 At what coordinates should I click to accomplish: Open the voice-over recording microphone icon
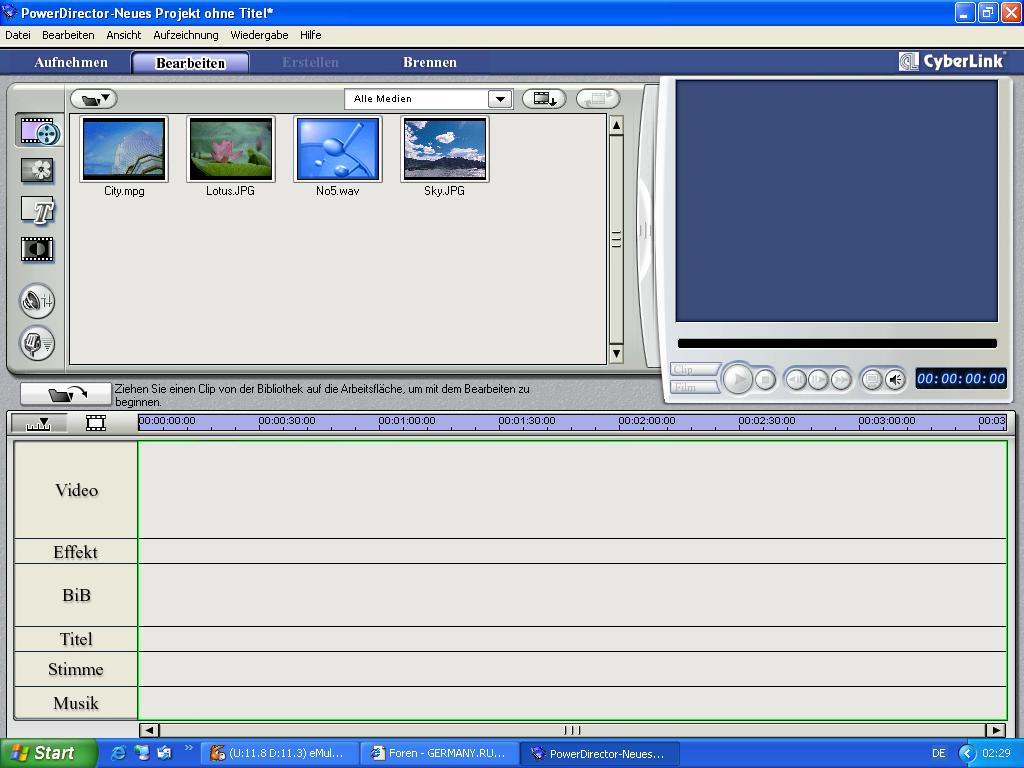pos(37,343)
